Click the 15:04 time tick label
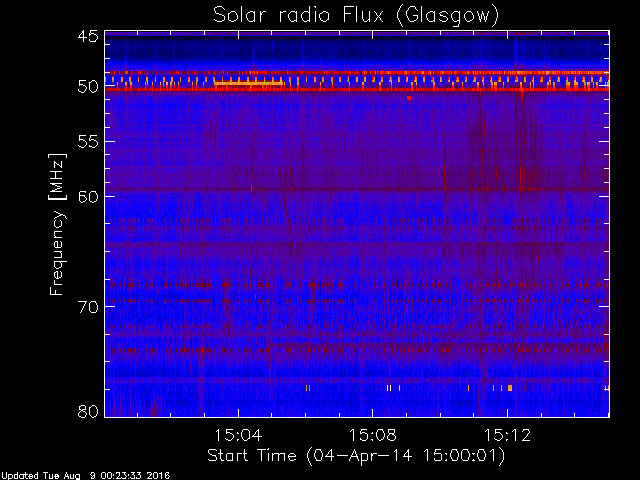This screenshot has height=480, width=640. coord(238,436)
